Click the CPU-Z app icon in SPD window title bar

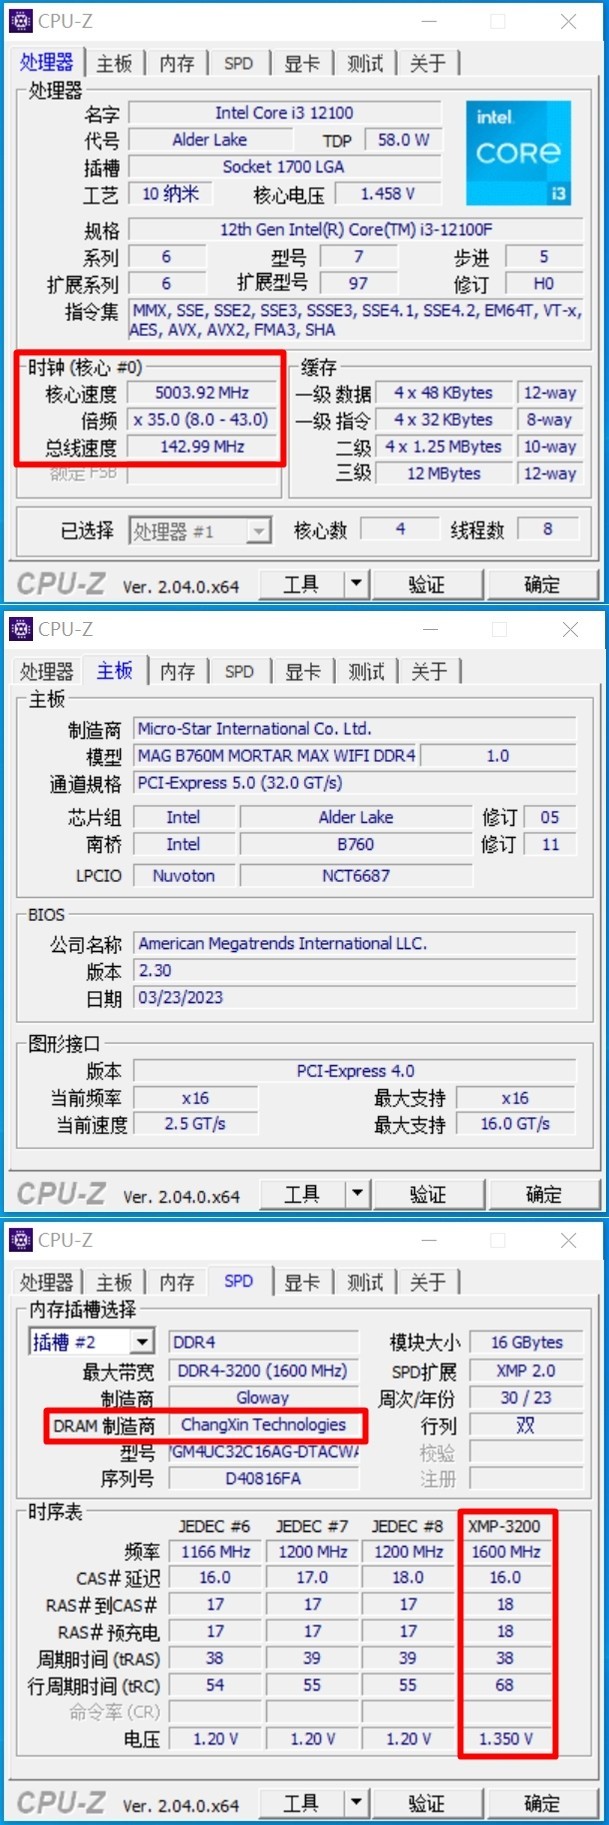point(21,1240)
